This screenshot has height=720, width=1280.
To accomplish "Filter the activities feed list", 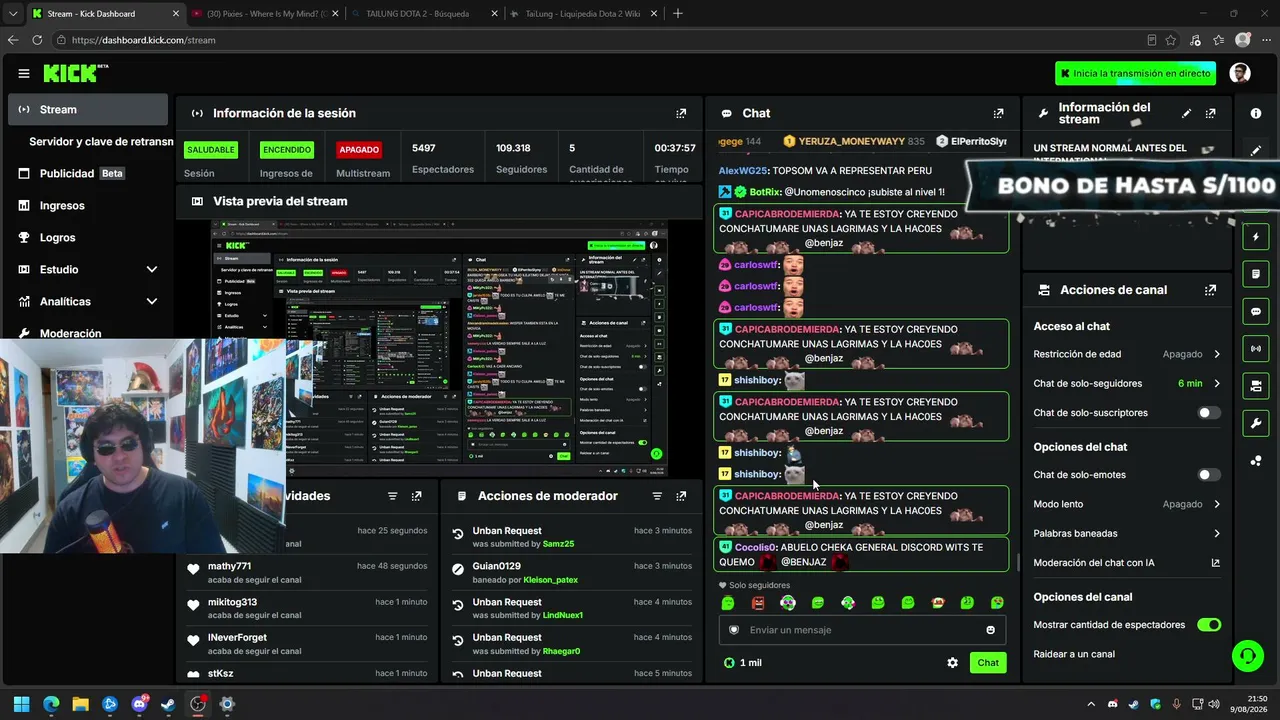I will [x=392, y=496].
